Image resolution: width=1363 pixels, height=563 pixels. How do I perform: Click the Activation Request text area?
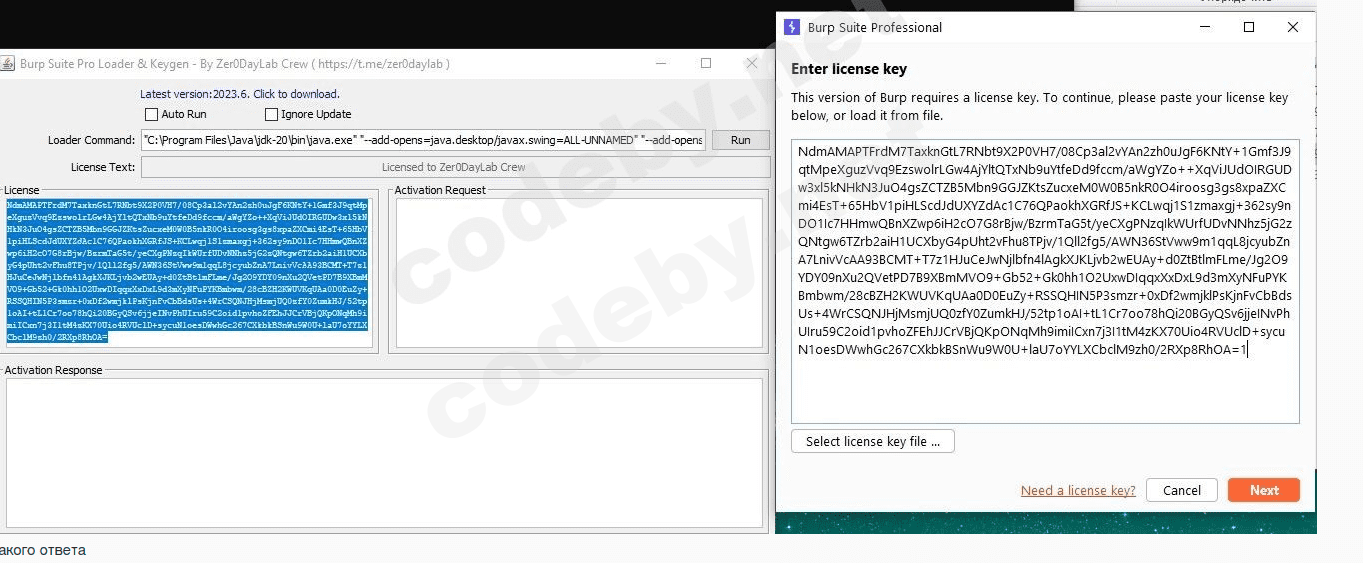click(578, 272)
